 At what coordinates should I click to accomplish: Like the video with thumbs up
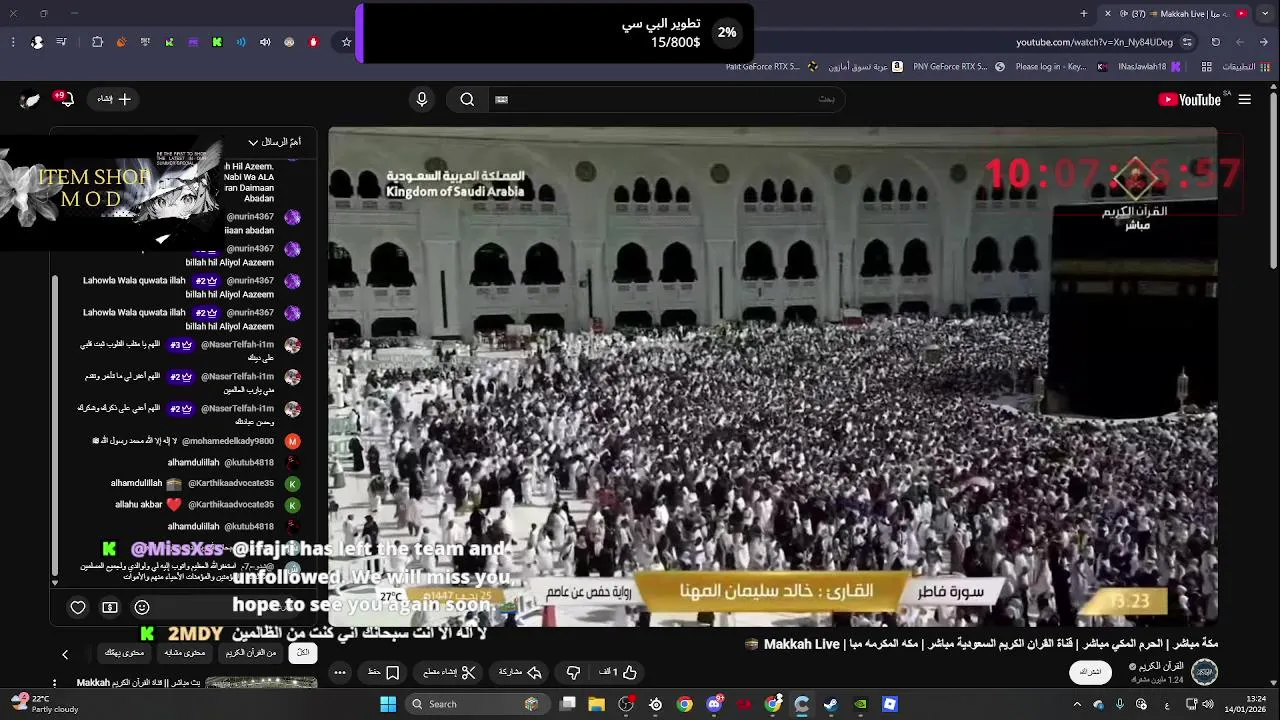point(619,673)
